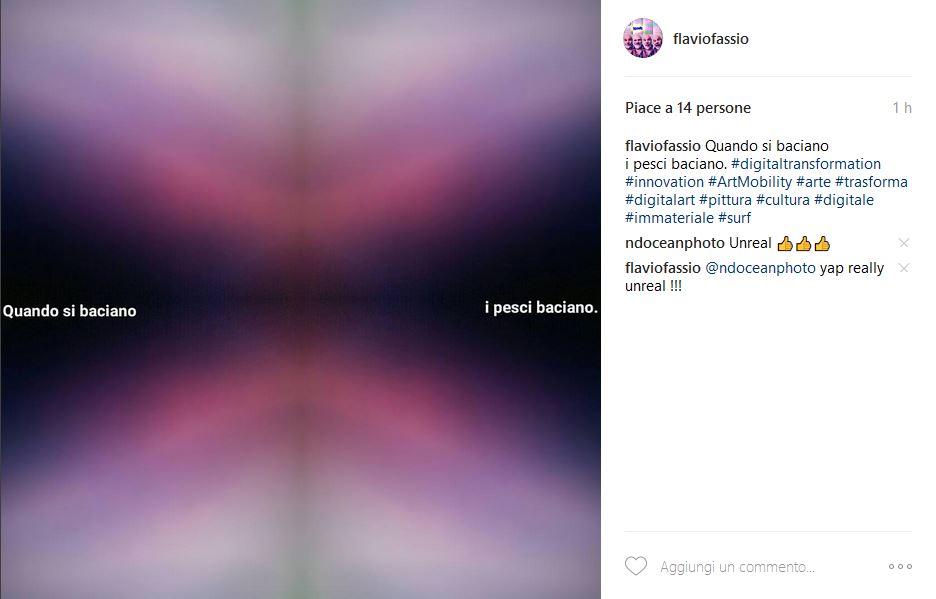Open the #surf hashtag
The width and height of the screenshot is (936, 599).
coord(734,218)
